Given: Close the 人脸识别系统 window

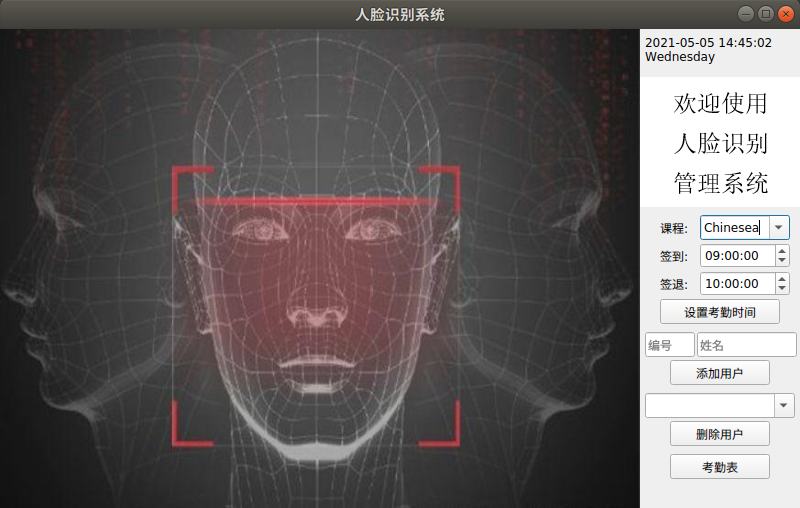Looking at the screenshot, I should 786,14.
